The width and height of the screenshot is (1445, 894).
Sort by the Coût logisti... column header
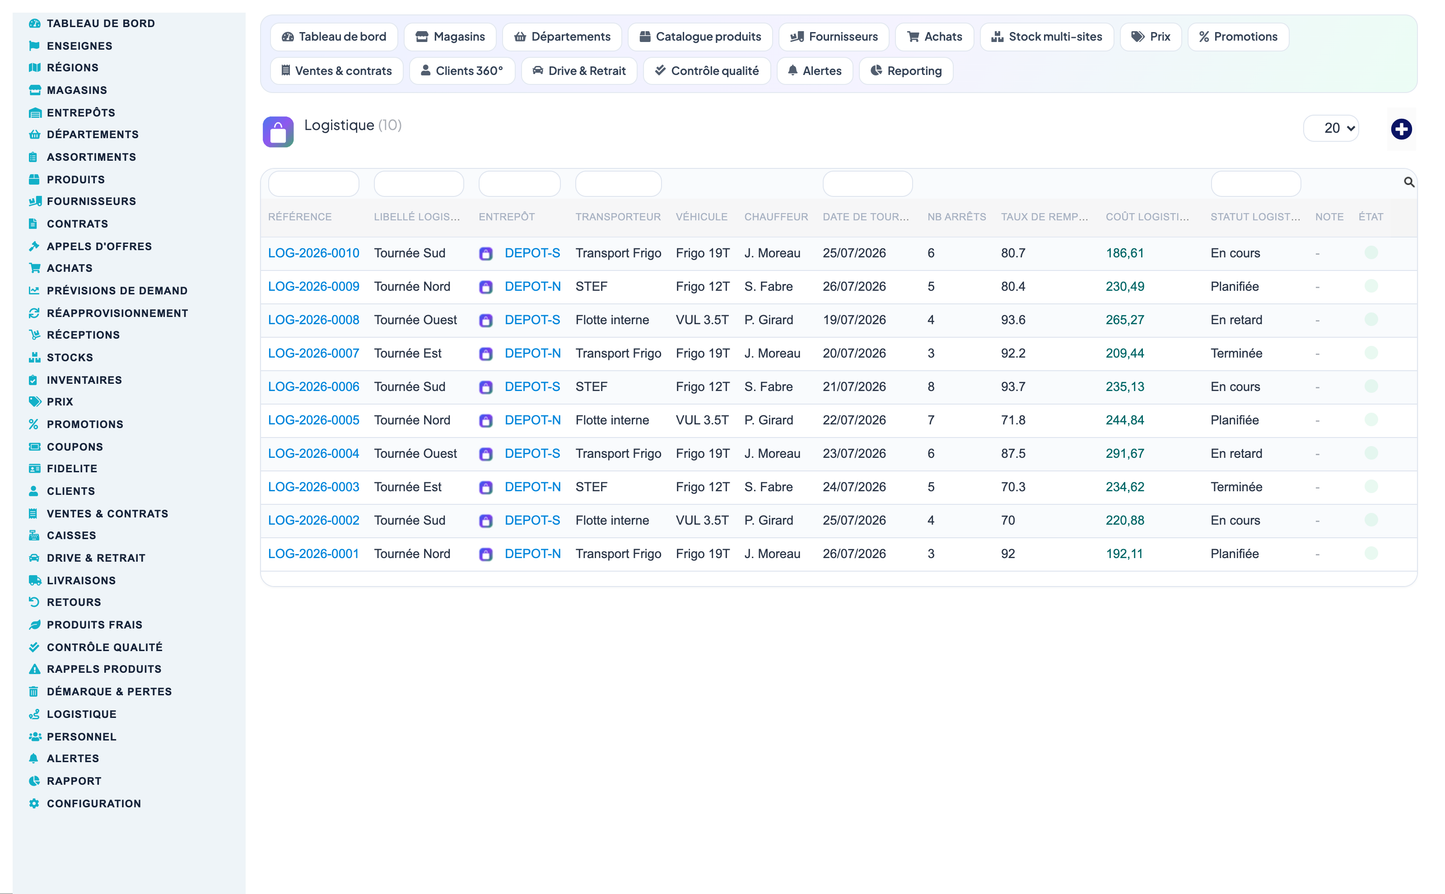(1147, 217)
